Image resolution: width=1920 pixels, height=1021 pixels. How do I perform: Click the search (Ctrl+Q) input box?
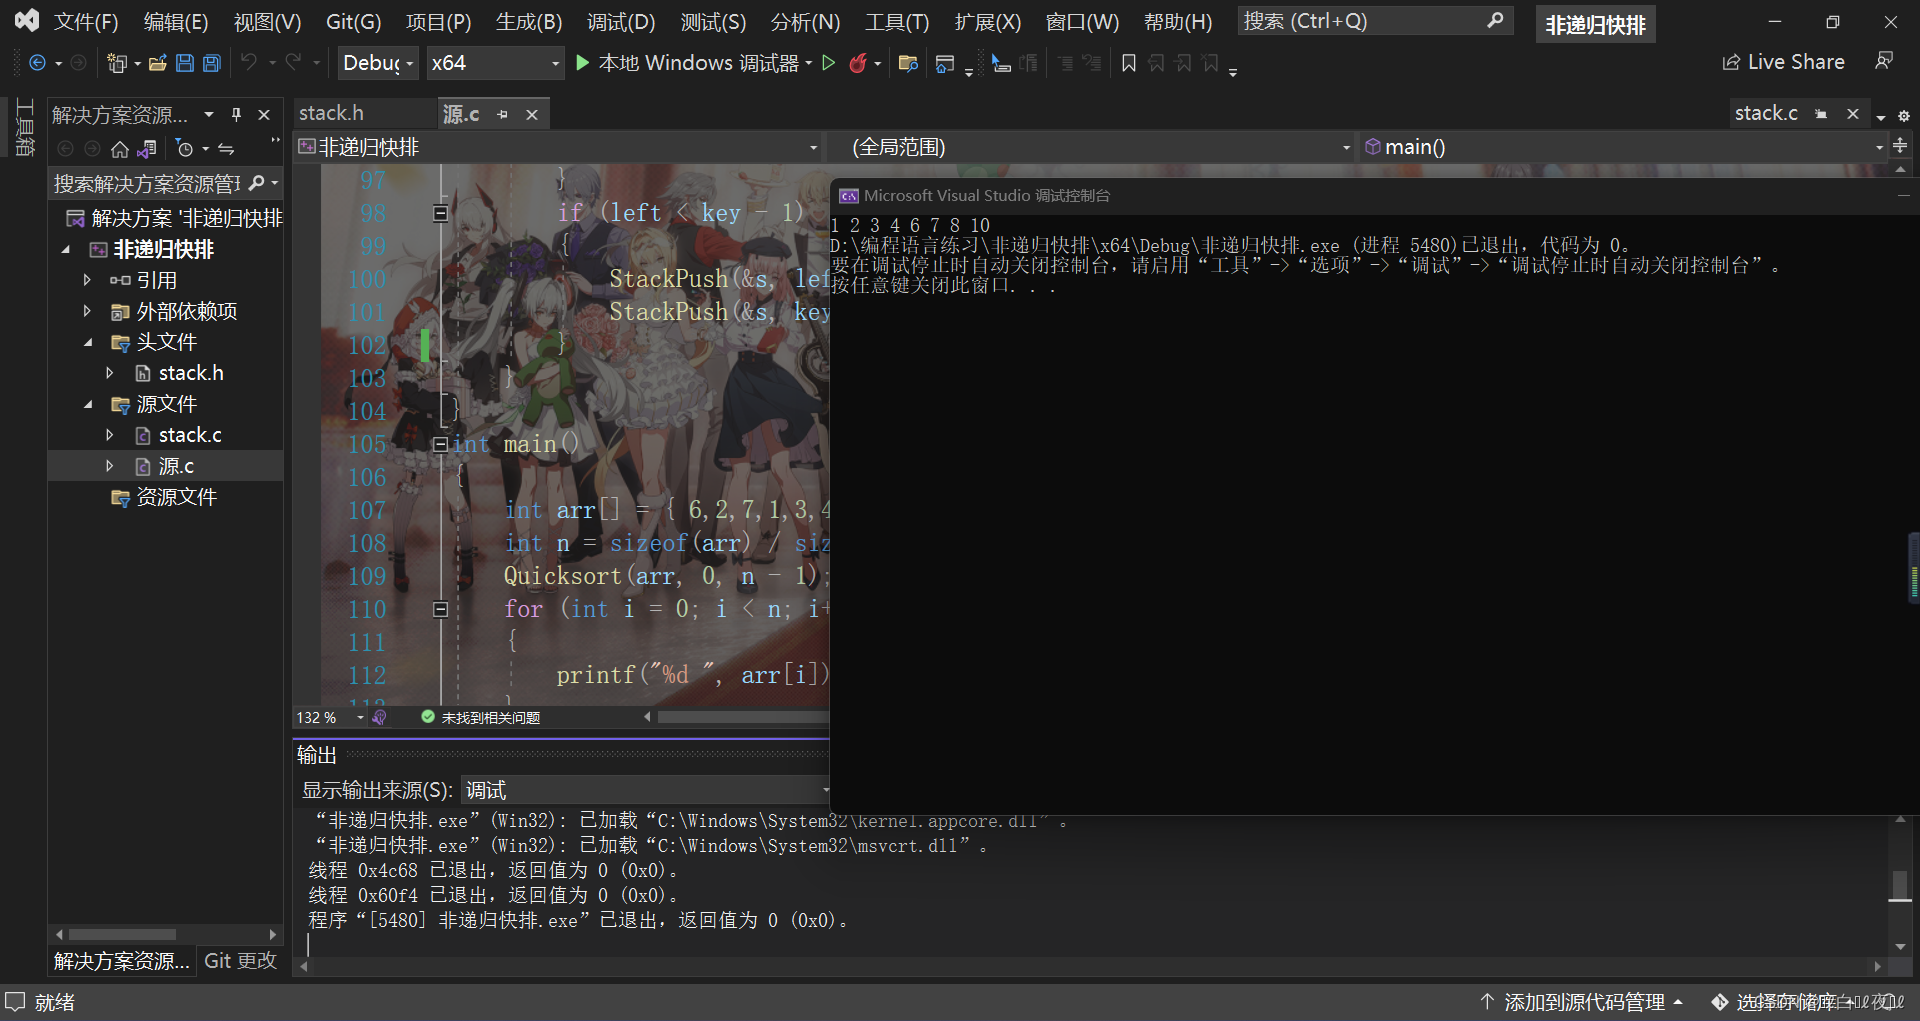1374,21
